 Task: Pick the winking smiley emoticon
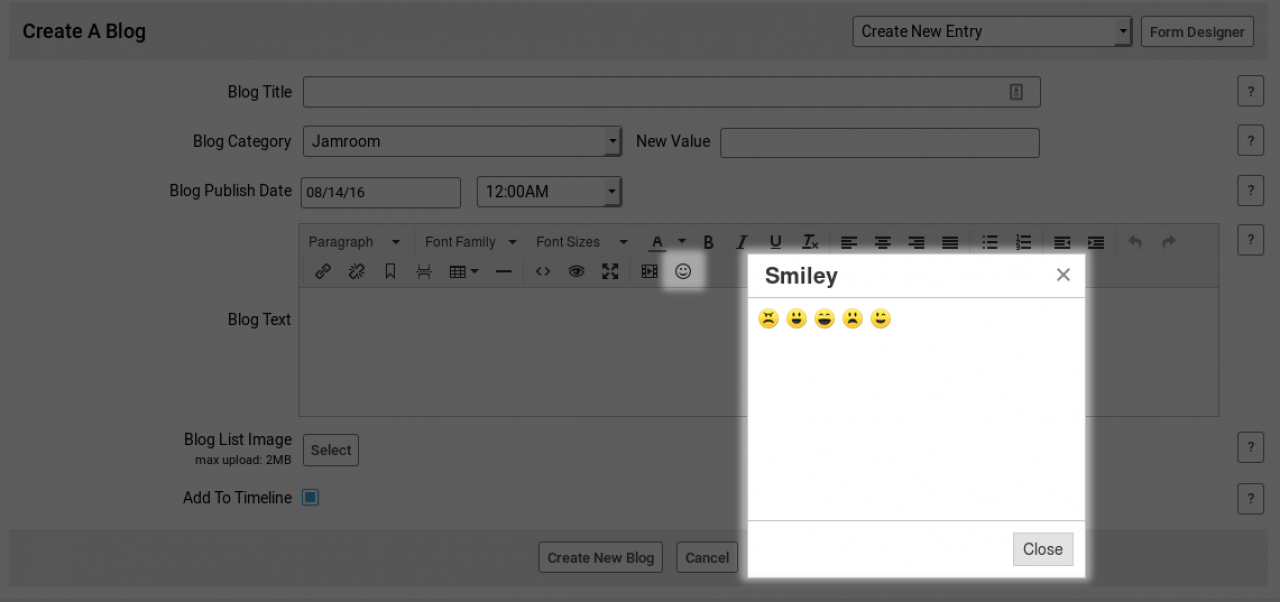(x=880, y=319)
